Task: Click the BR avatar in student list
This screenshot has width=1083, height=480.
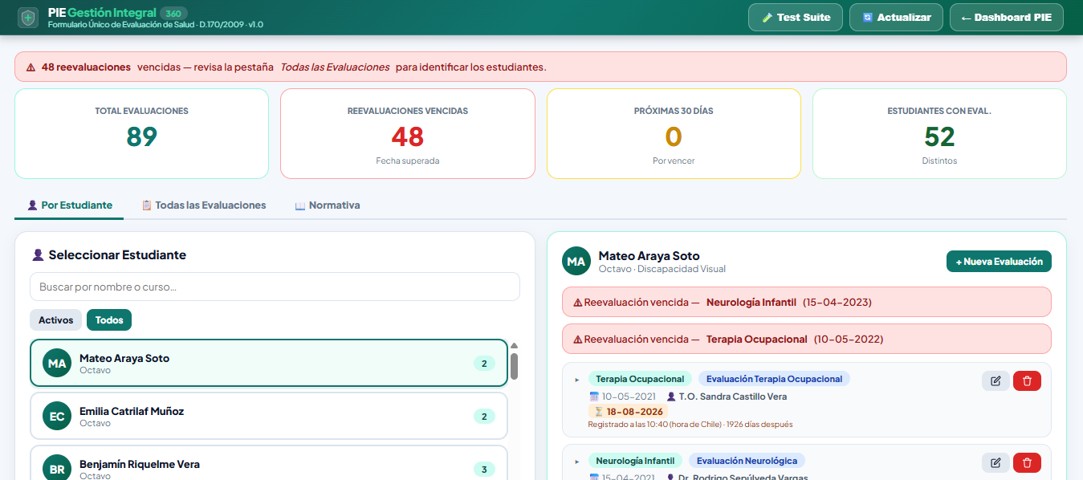Action: [57, 469]
